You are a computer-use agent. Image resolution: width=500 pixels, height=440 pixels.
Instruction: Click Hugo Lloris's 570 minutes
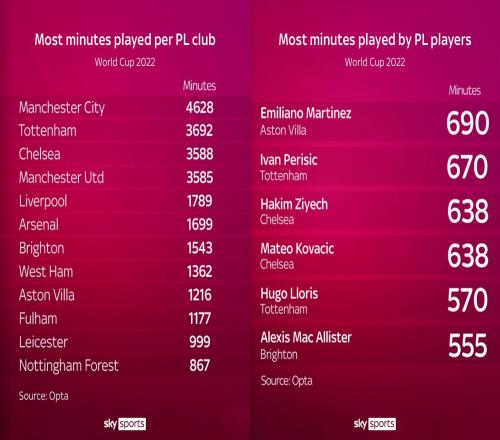coord(468,300)
